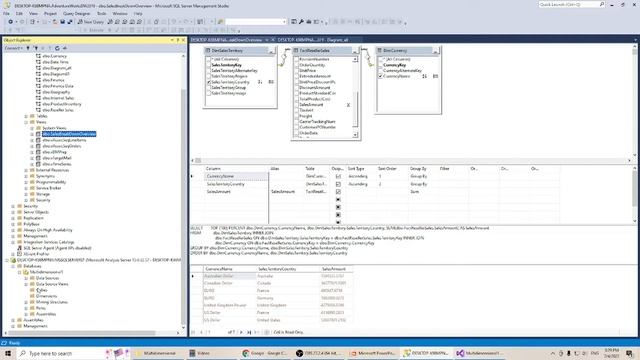Open the Multidimensional Visual Studio taskbar item
Viewport: 640px width, 360px height.
[479, 353]
